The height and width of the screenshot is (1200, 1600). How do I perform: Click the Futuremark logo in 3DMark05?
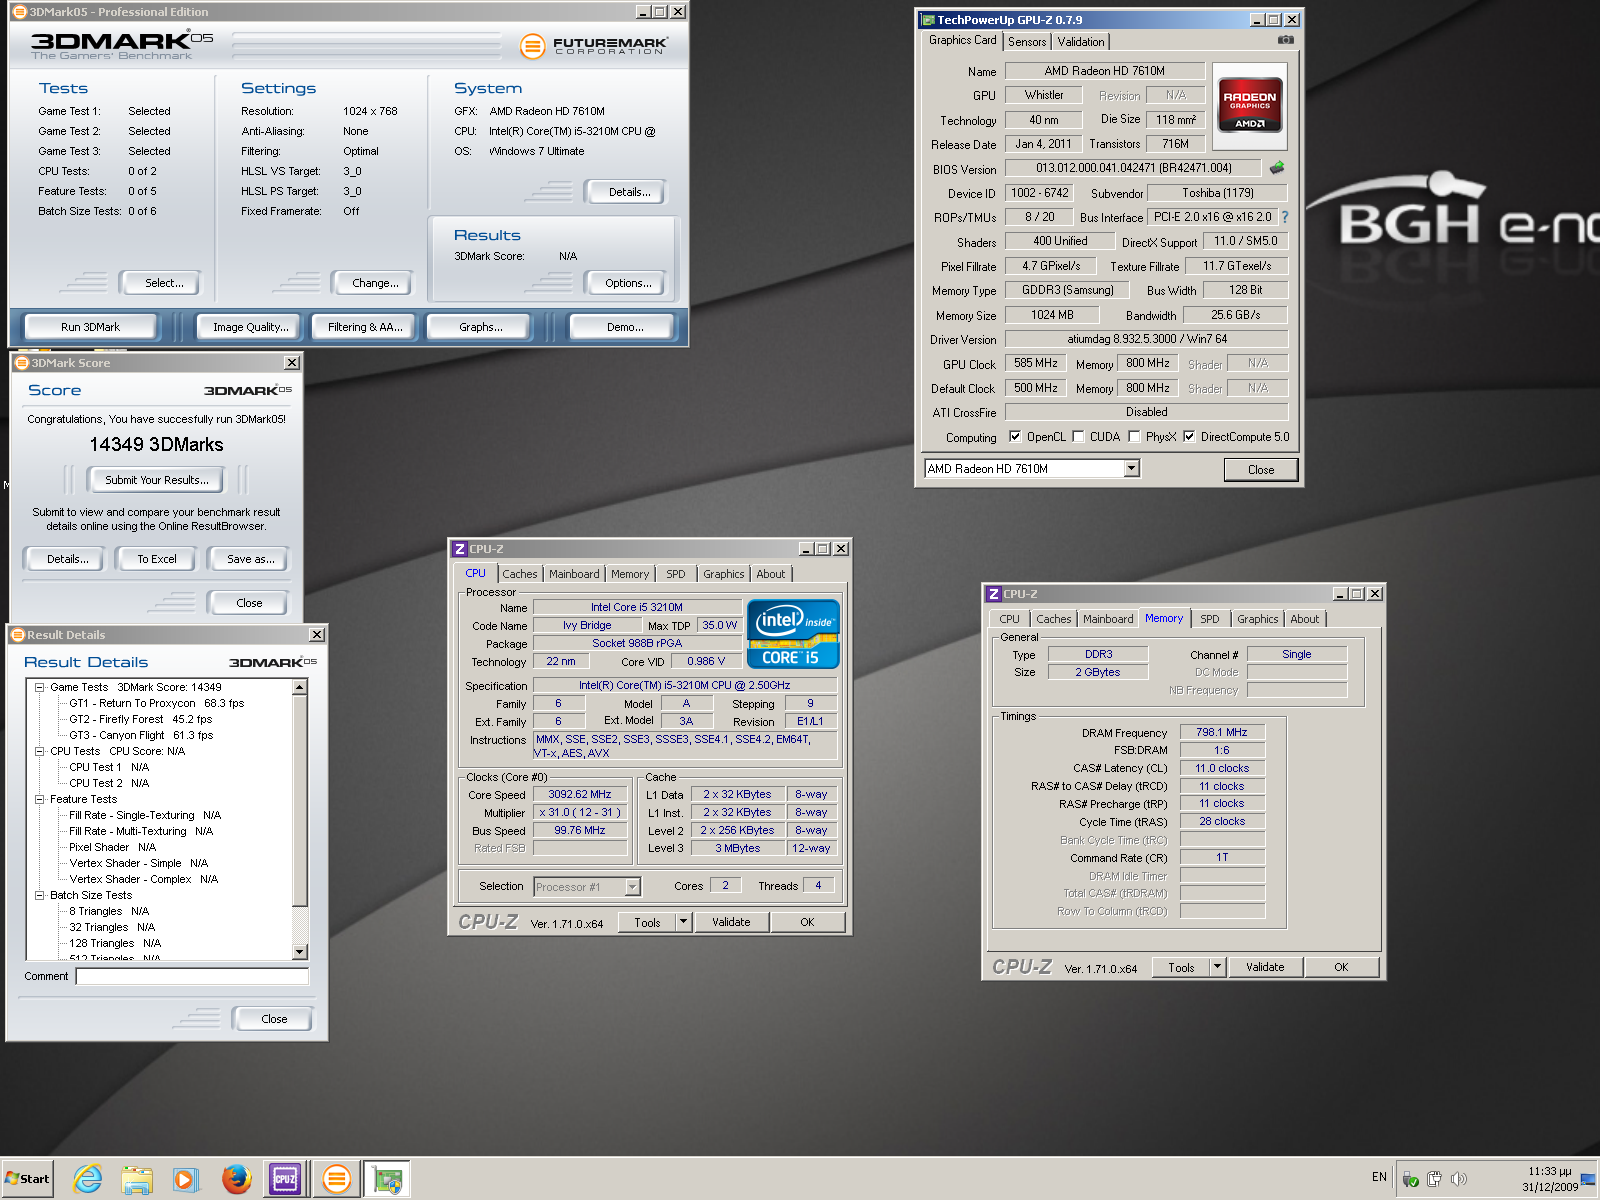[x=594, y=45]
